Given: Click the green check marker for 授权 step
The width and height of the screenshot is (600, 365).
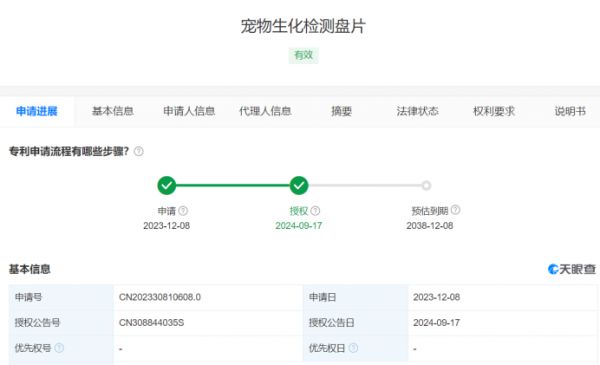Looking at the screenshot, I should pyautogui.click(x=299, y=186).
